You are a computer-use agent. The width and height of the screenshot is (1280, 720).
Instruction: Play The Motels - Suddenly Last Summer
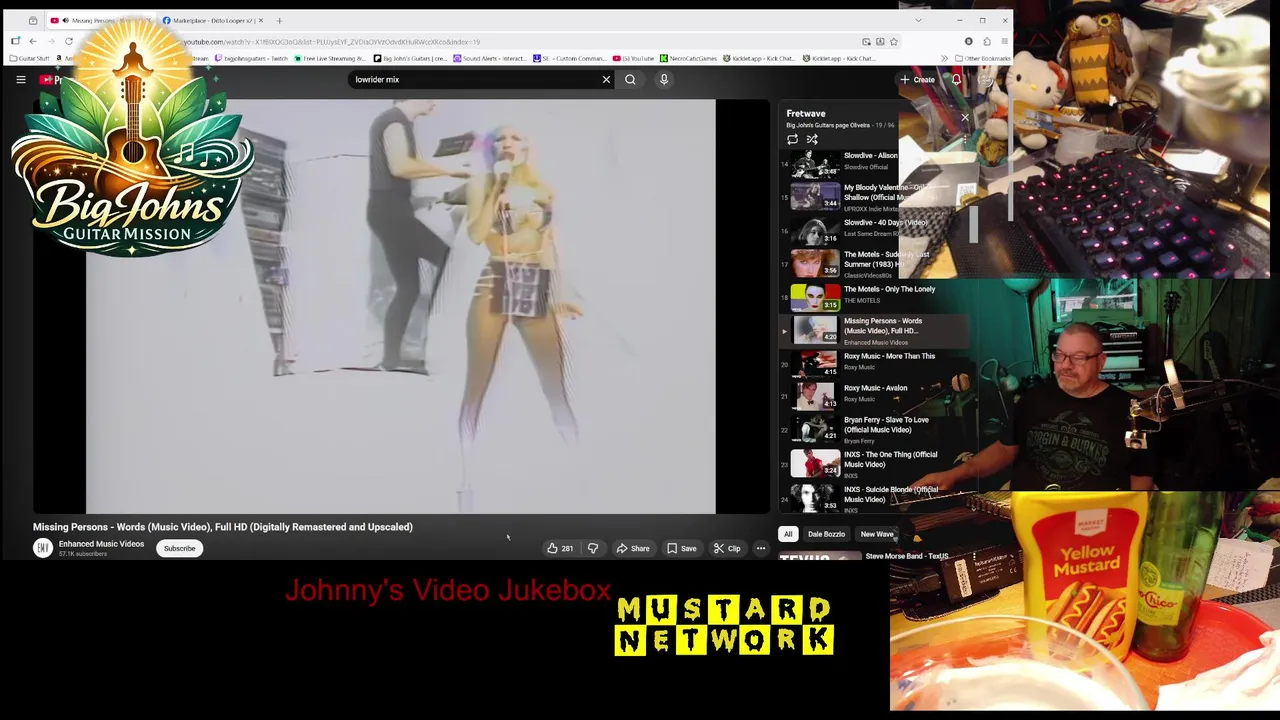(x=873, y=262)
